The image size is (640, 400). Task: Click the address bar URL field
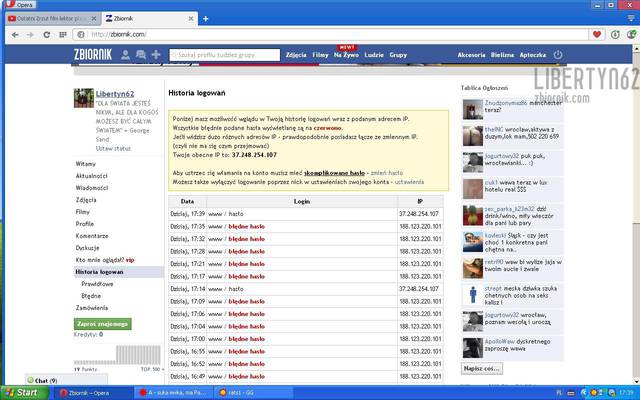click(x=331, y=35)
